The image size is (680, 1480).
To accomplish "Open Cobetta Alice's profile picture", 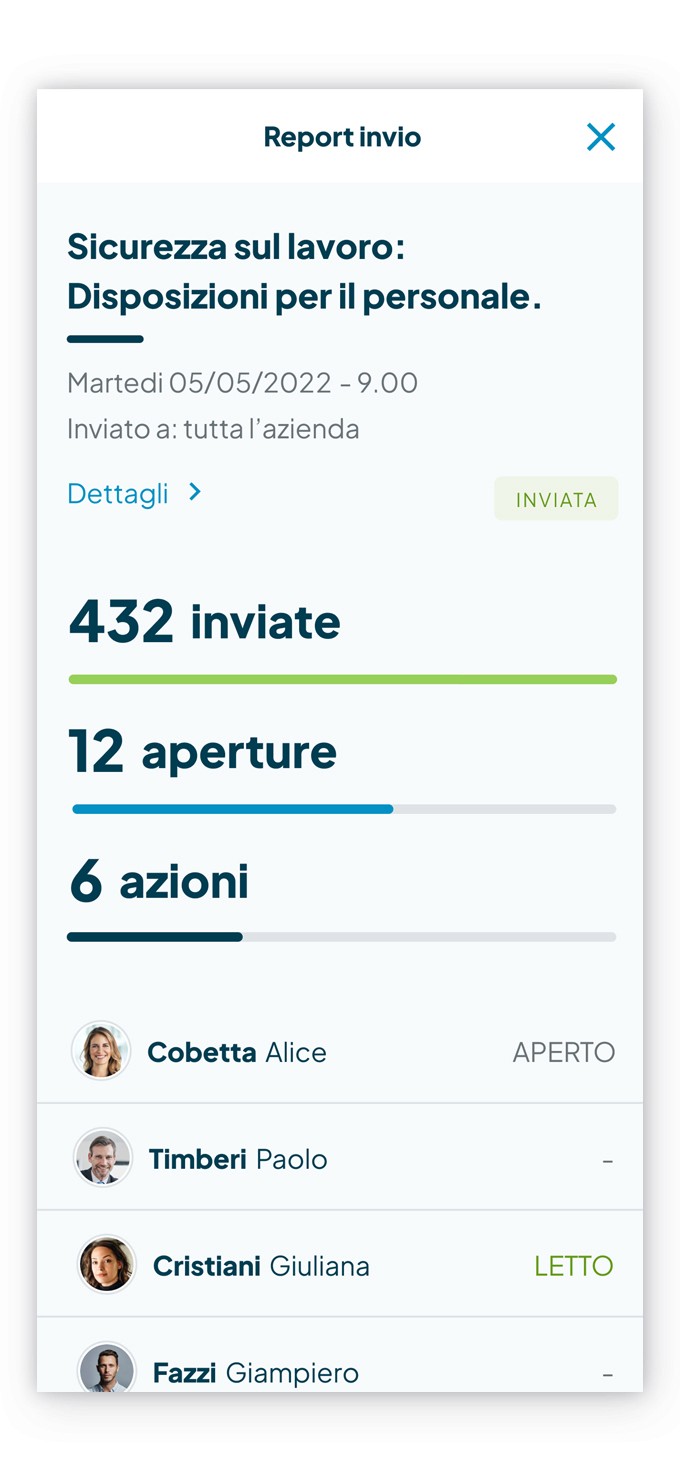I will click(101, 1051).
